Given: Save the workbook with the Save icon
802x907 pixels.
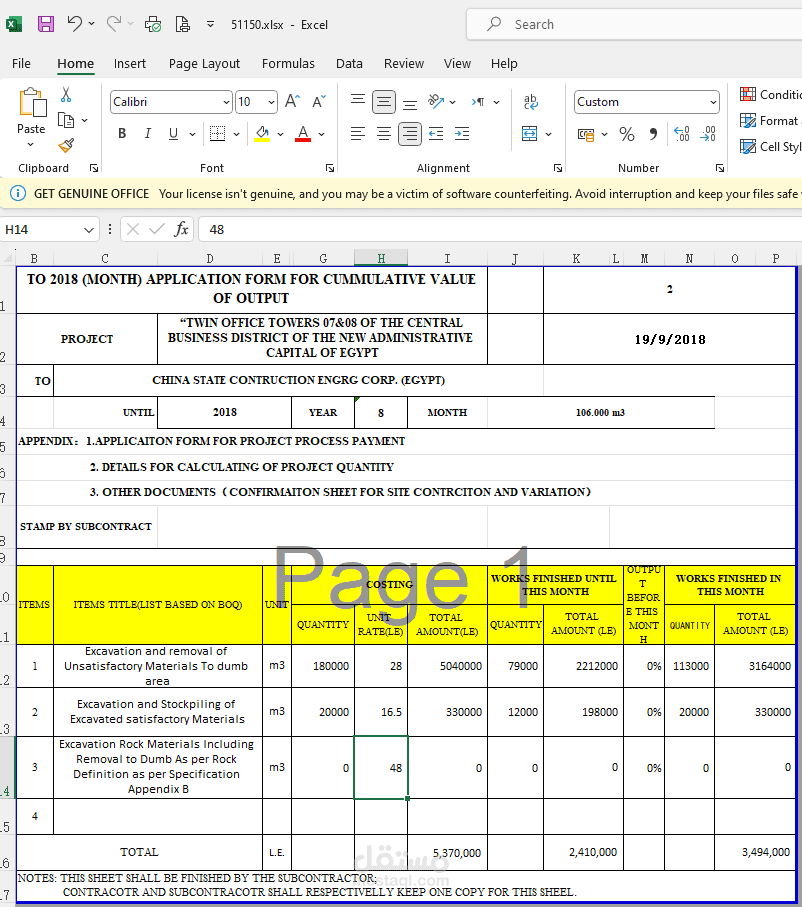Looking at the screenshot, I should pyautogui.click(x=46, y=24).
